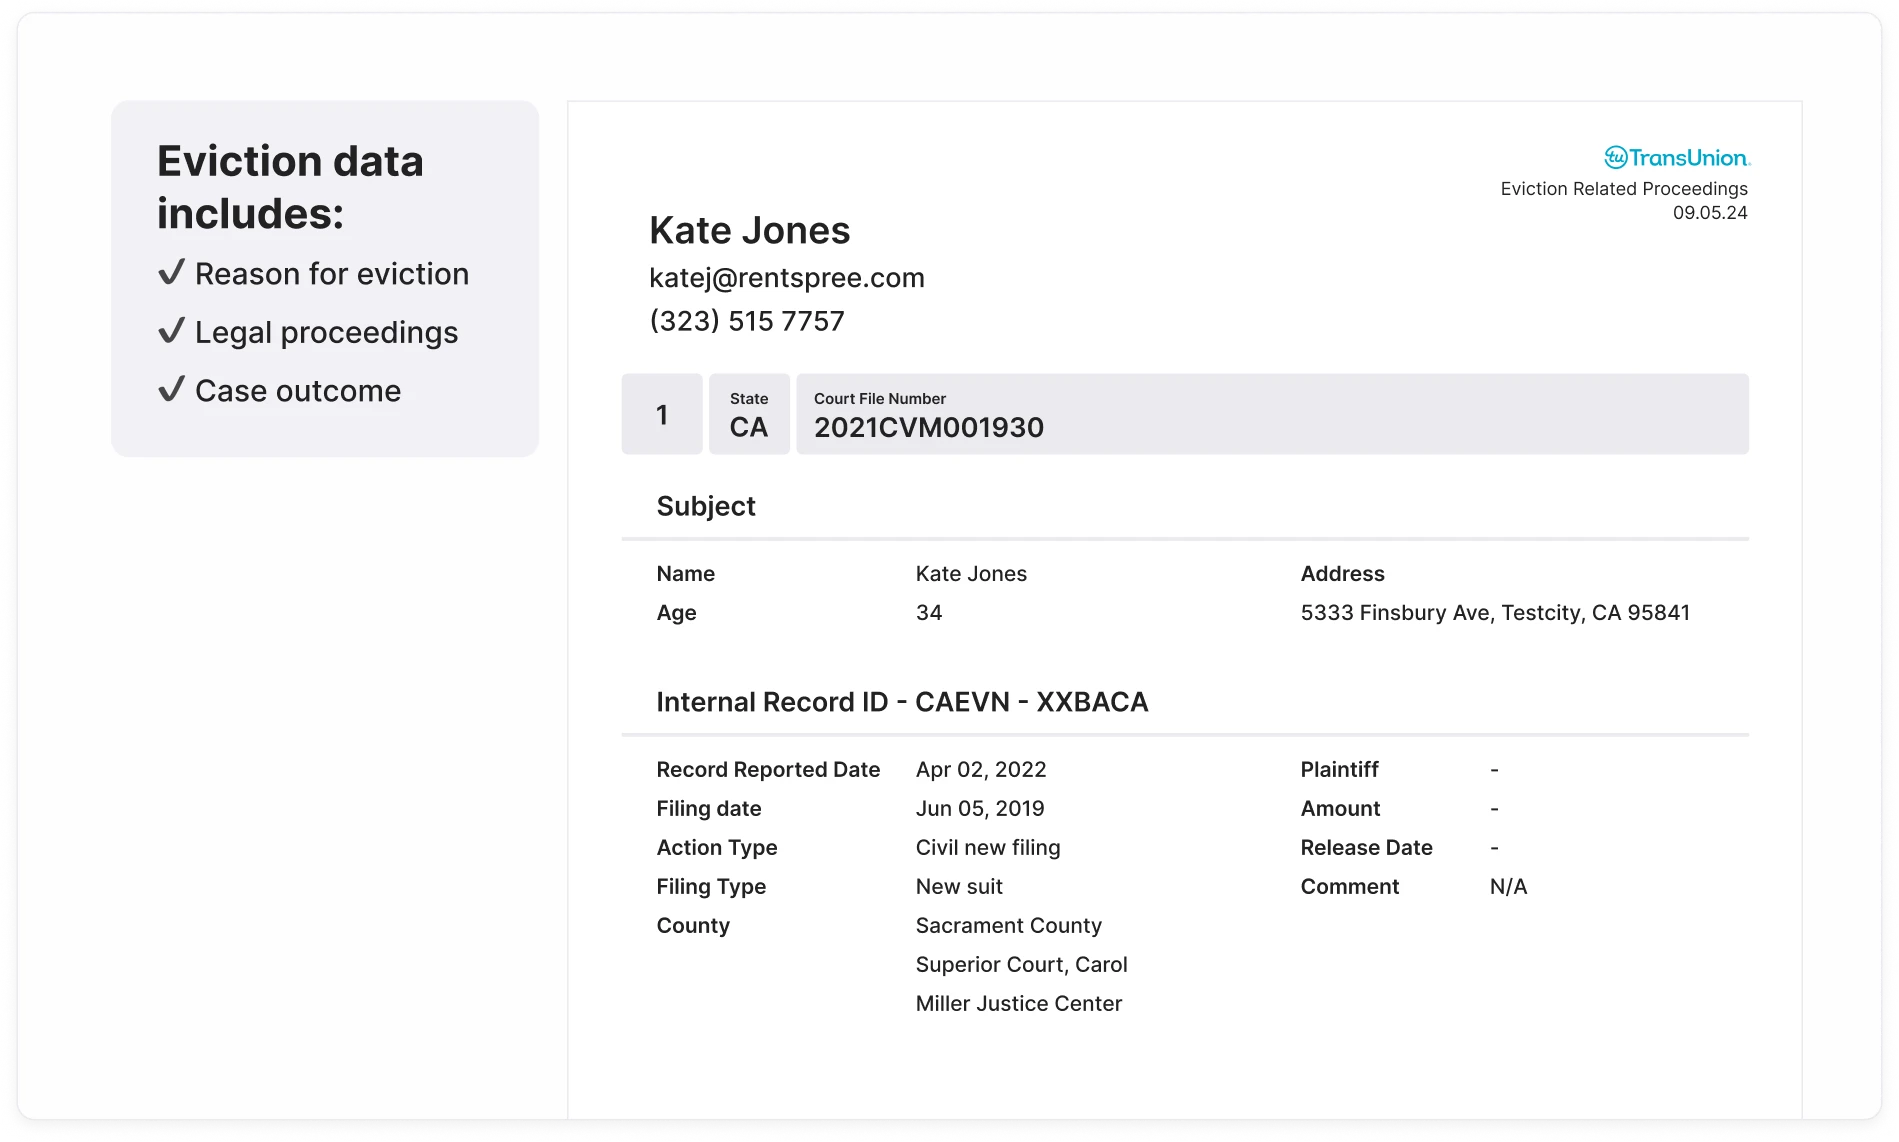Click the TransUnion logo icon
1899x1142 pixels.
[x=1617, y=157]
